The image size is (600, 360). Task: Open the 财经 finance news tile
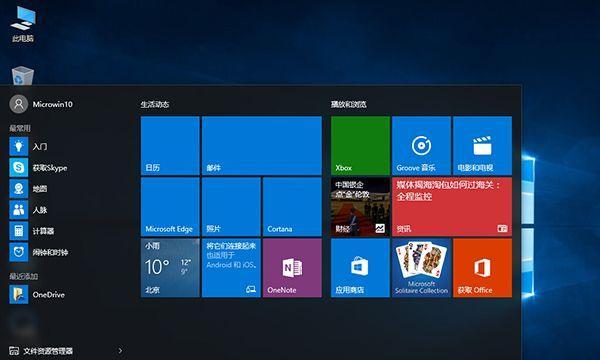[x=360, y=207]
